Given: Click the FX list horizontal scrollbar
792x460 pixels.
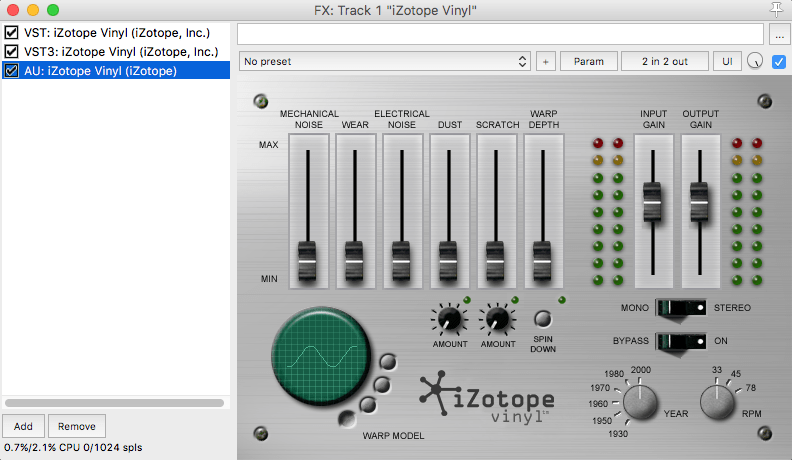Looking at the screenshot, I should [115, 403].
